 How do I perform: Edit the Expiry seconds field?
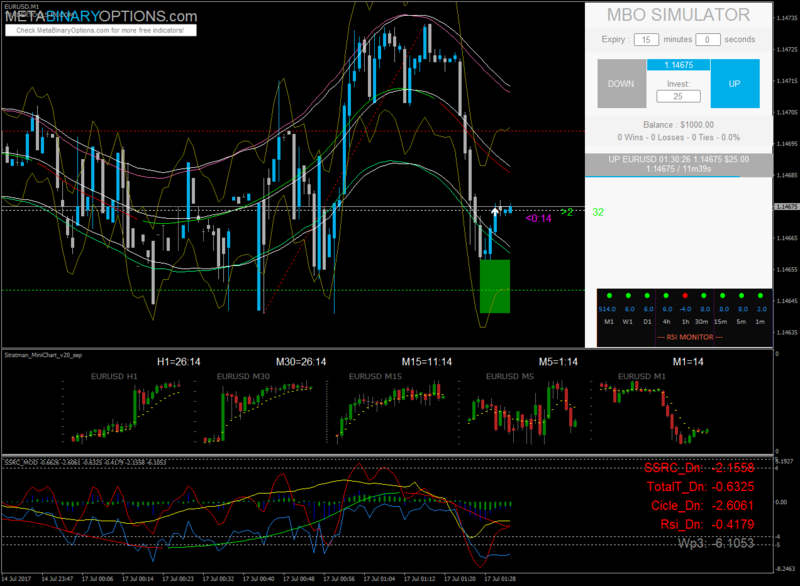(707, 39)
